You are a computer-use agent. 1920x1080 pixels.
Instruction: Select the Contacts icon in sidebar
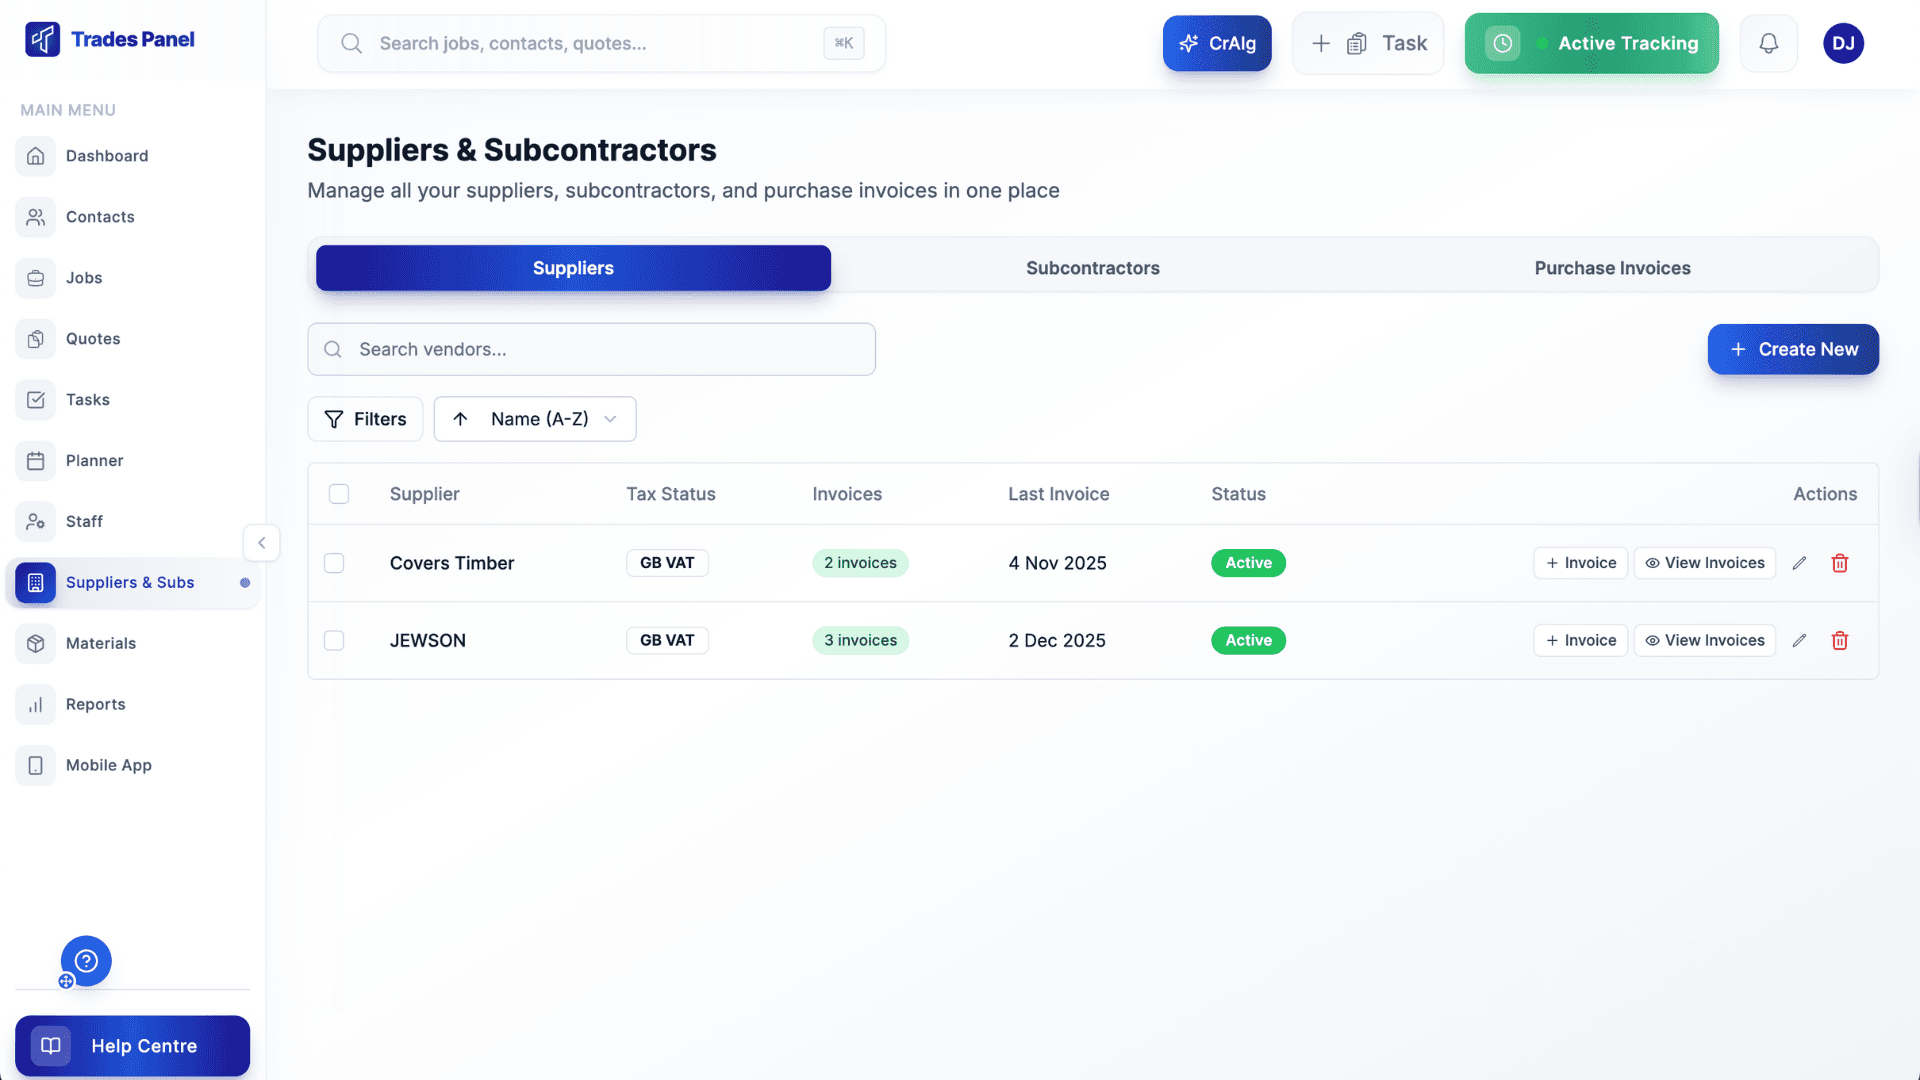35,217
